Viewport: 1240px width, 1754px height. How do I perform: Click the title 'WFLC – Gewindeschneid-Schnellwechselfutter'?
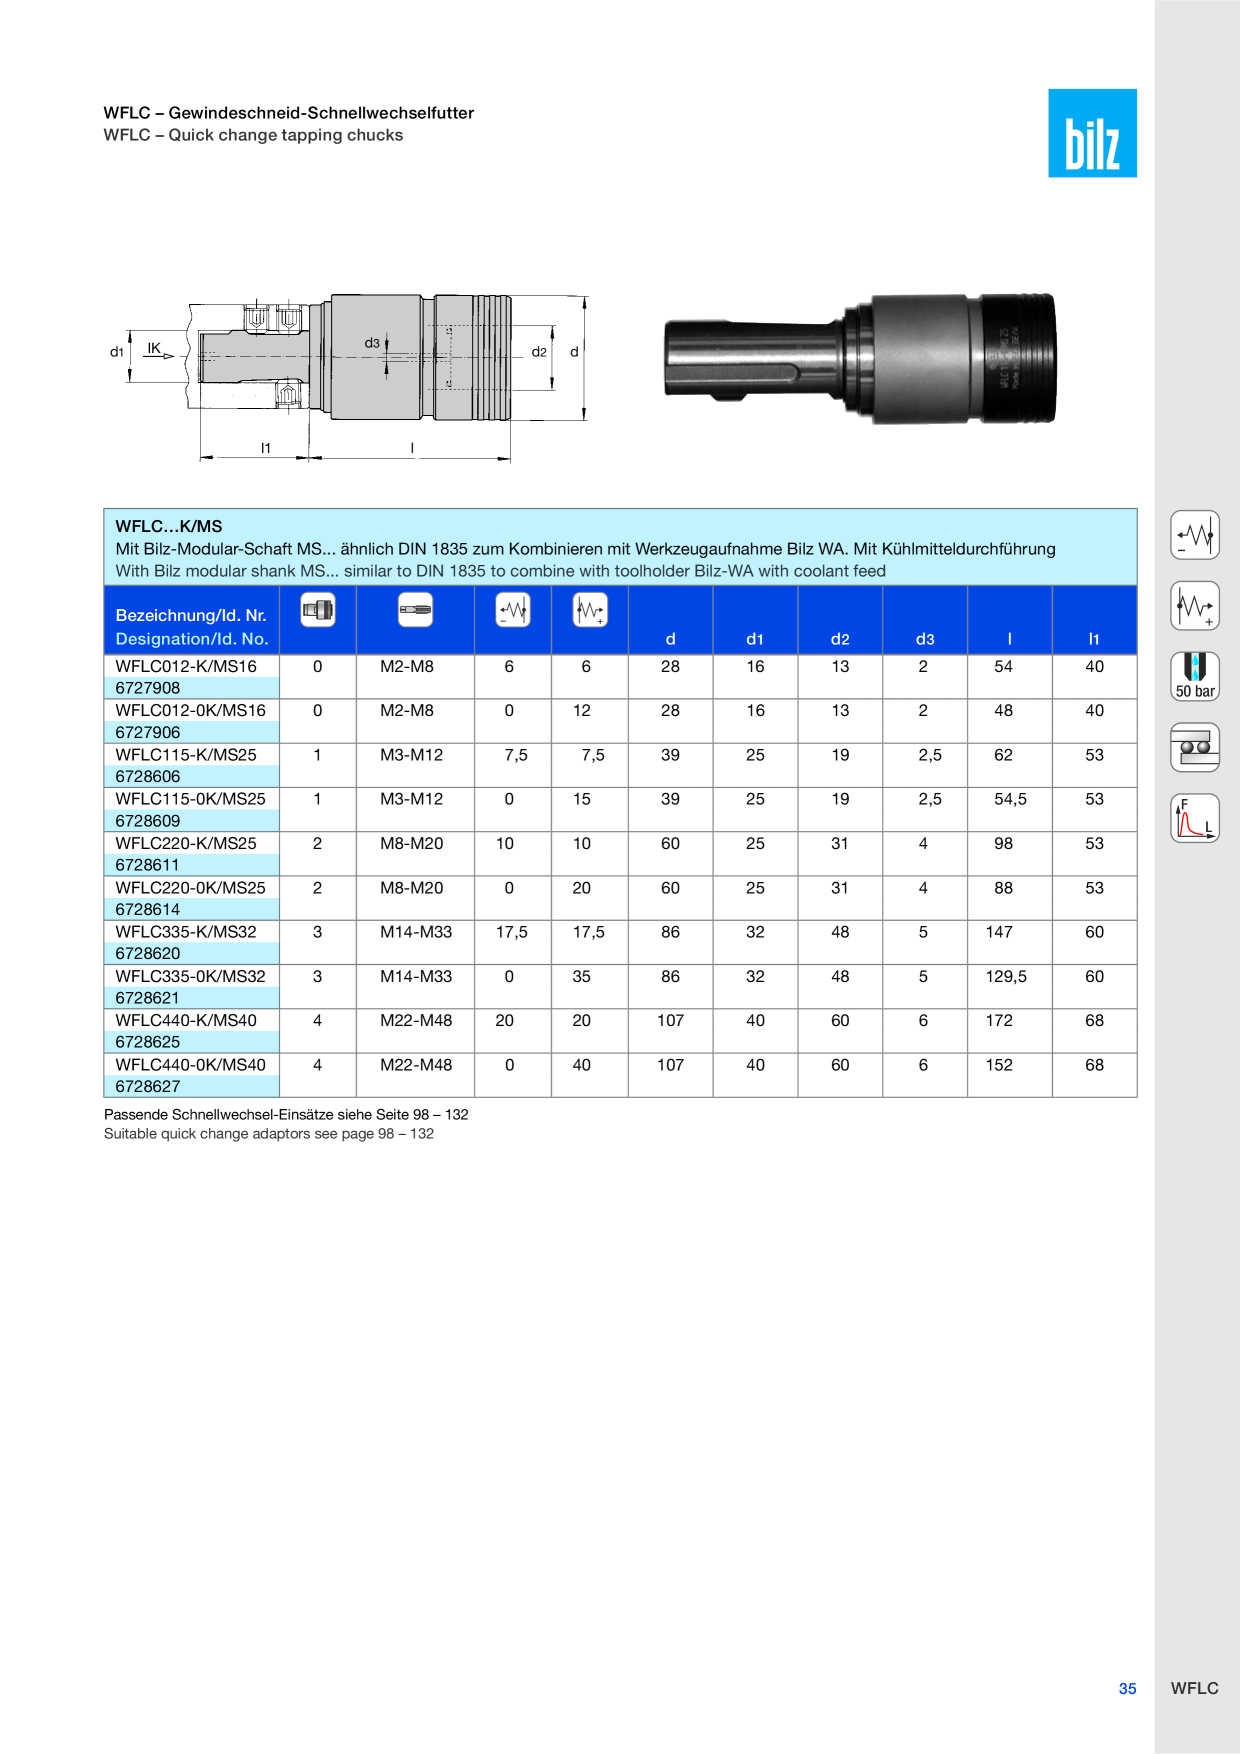point(289,113)
